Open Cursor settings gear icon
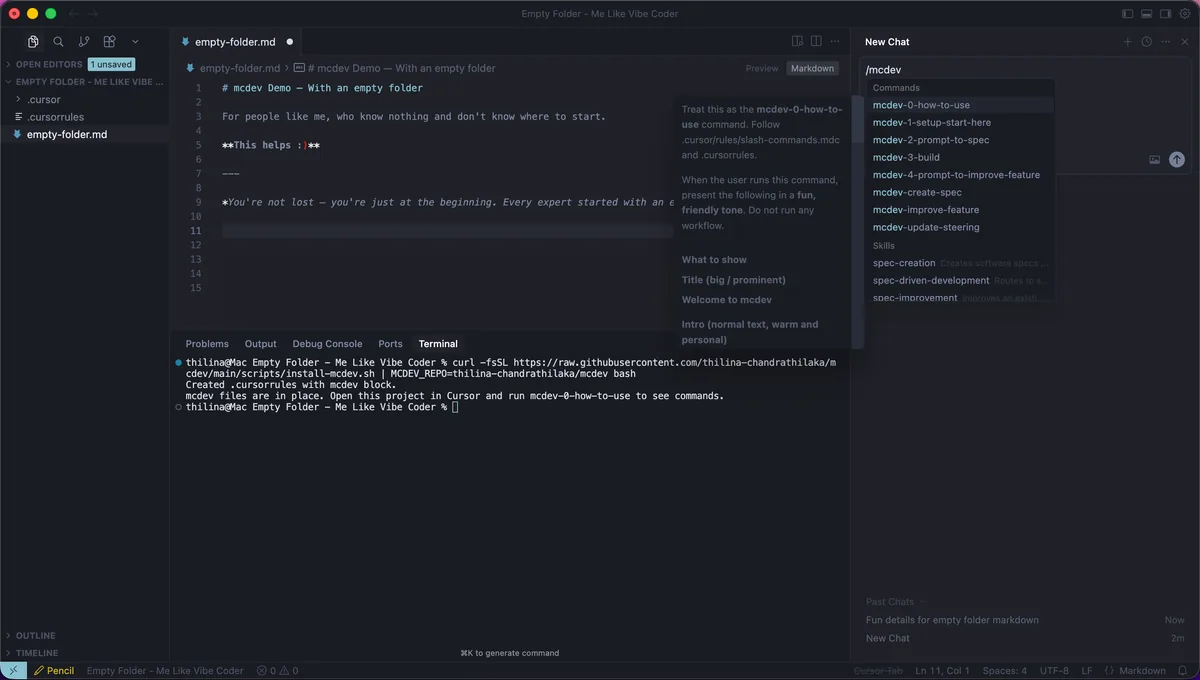 1186,14
